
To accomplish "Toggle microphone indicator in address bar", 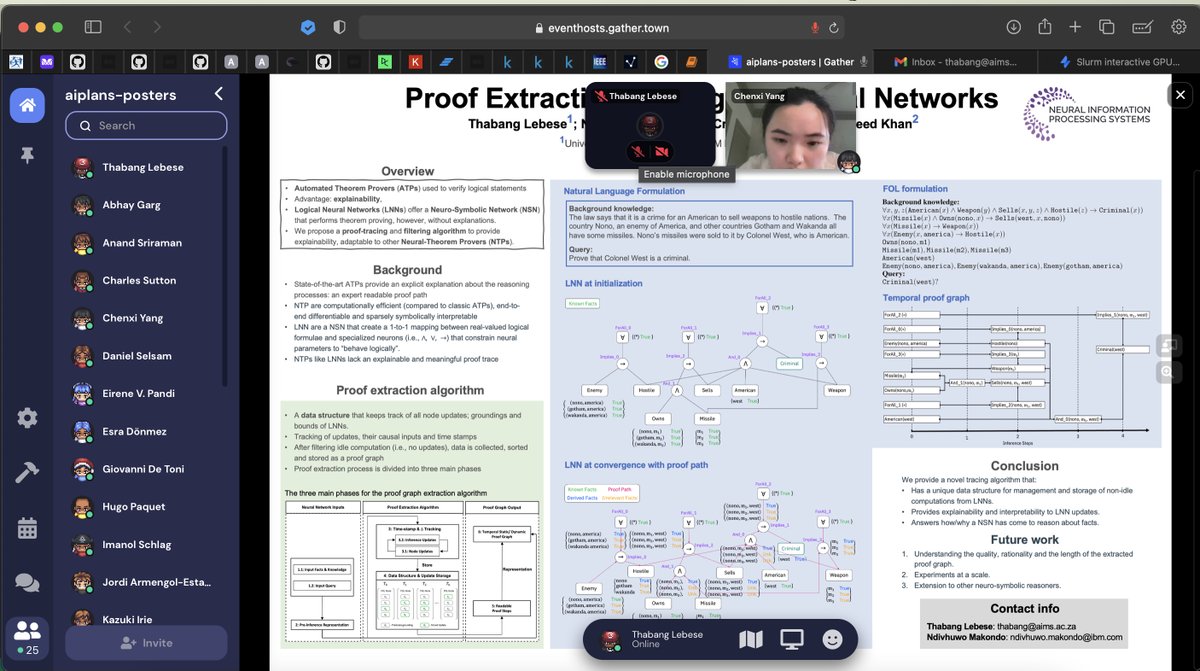I will click(815, 28).
